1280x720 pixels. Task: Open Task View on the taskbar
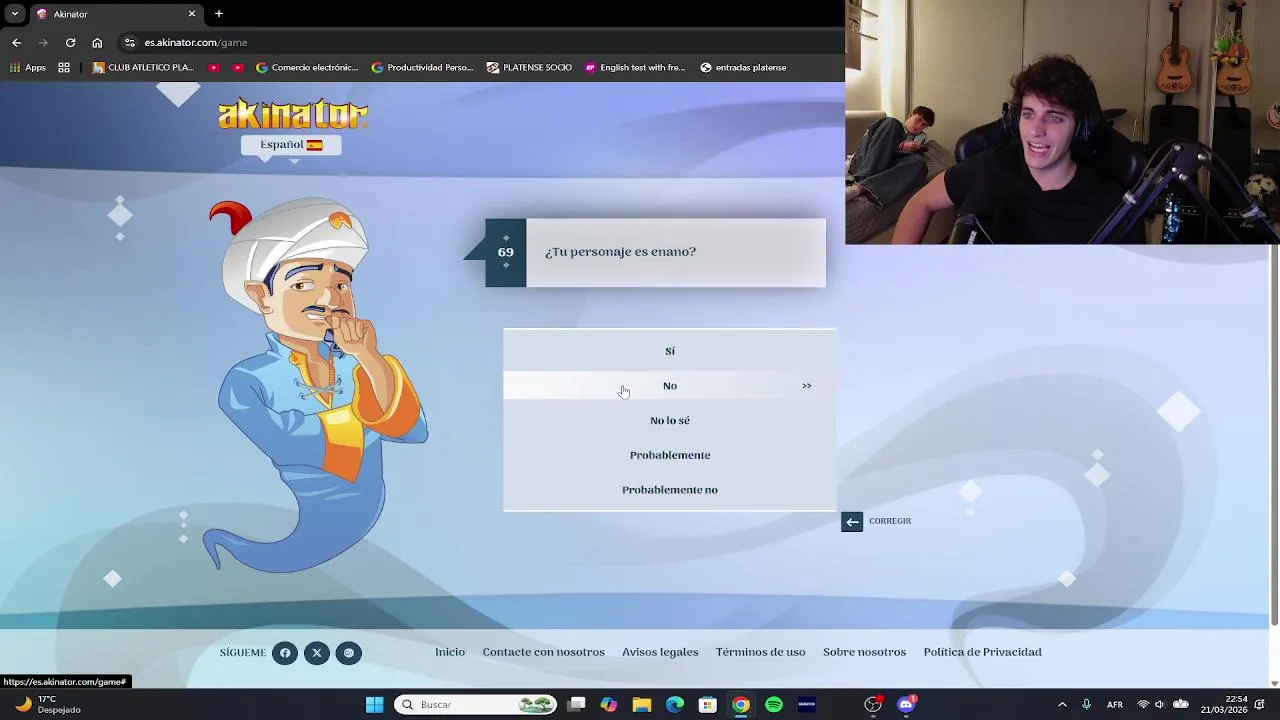[x=576, y=705]
